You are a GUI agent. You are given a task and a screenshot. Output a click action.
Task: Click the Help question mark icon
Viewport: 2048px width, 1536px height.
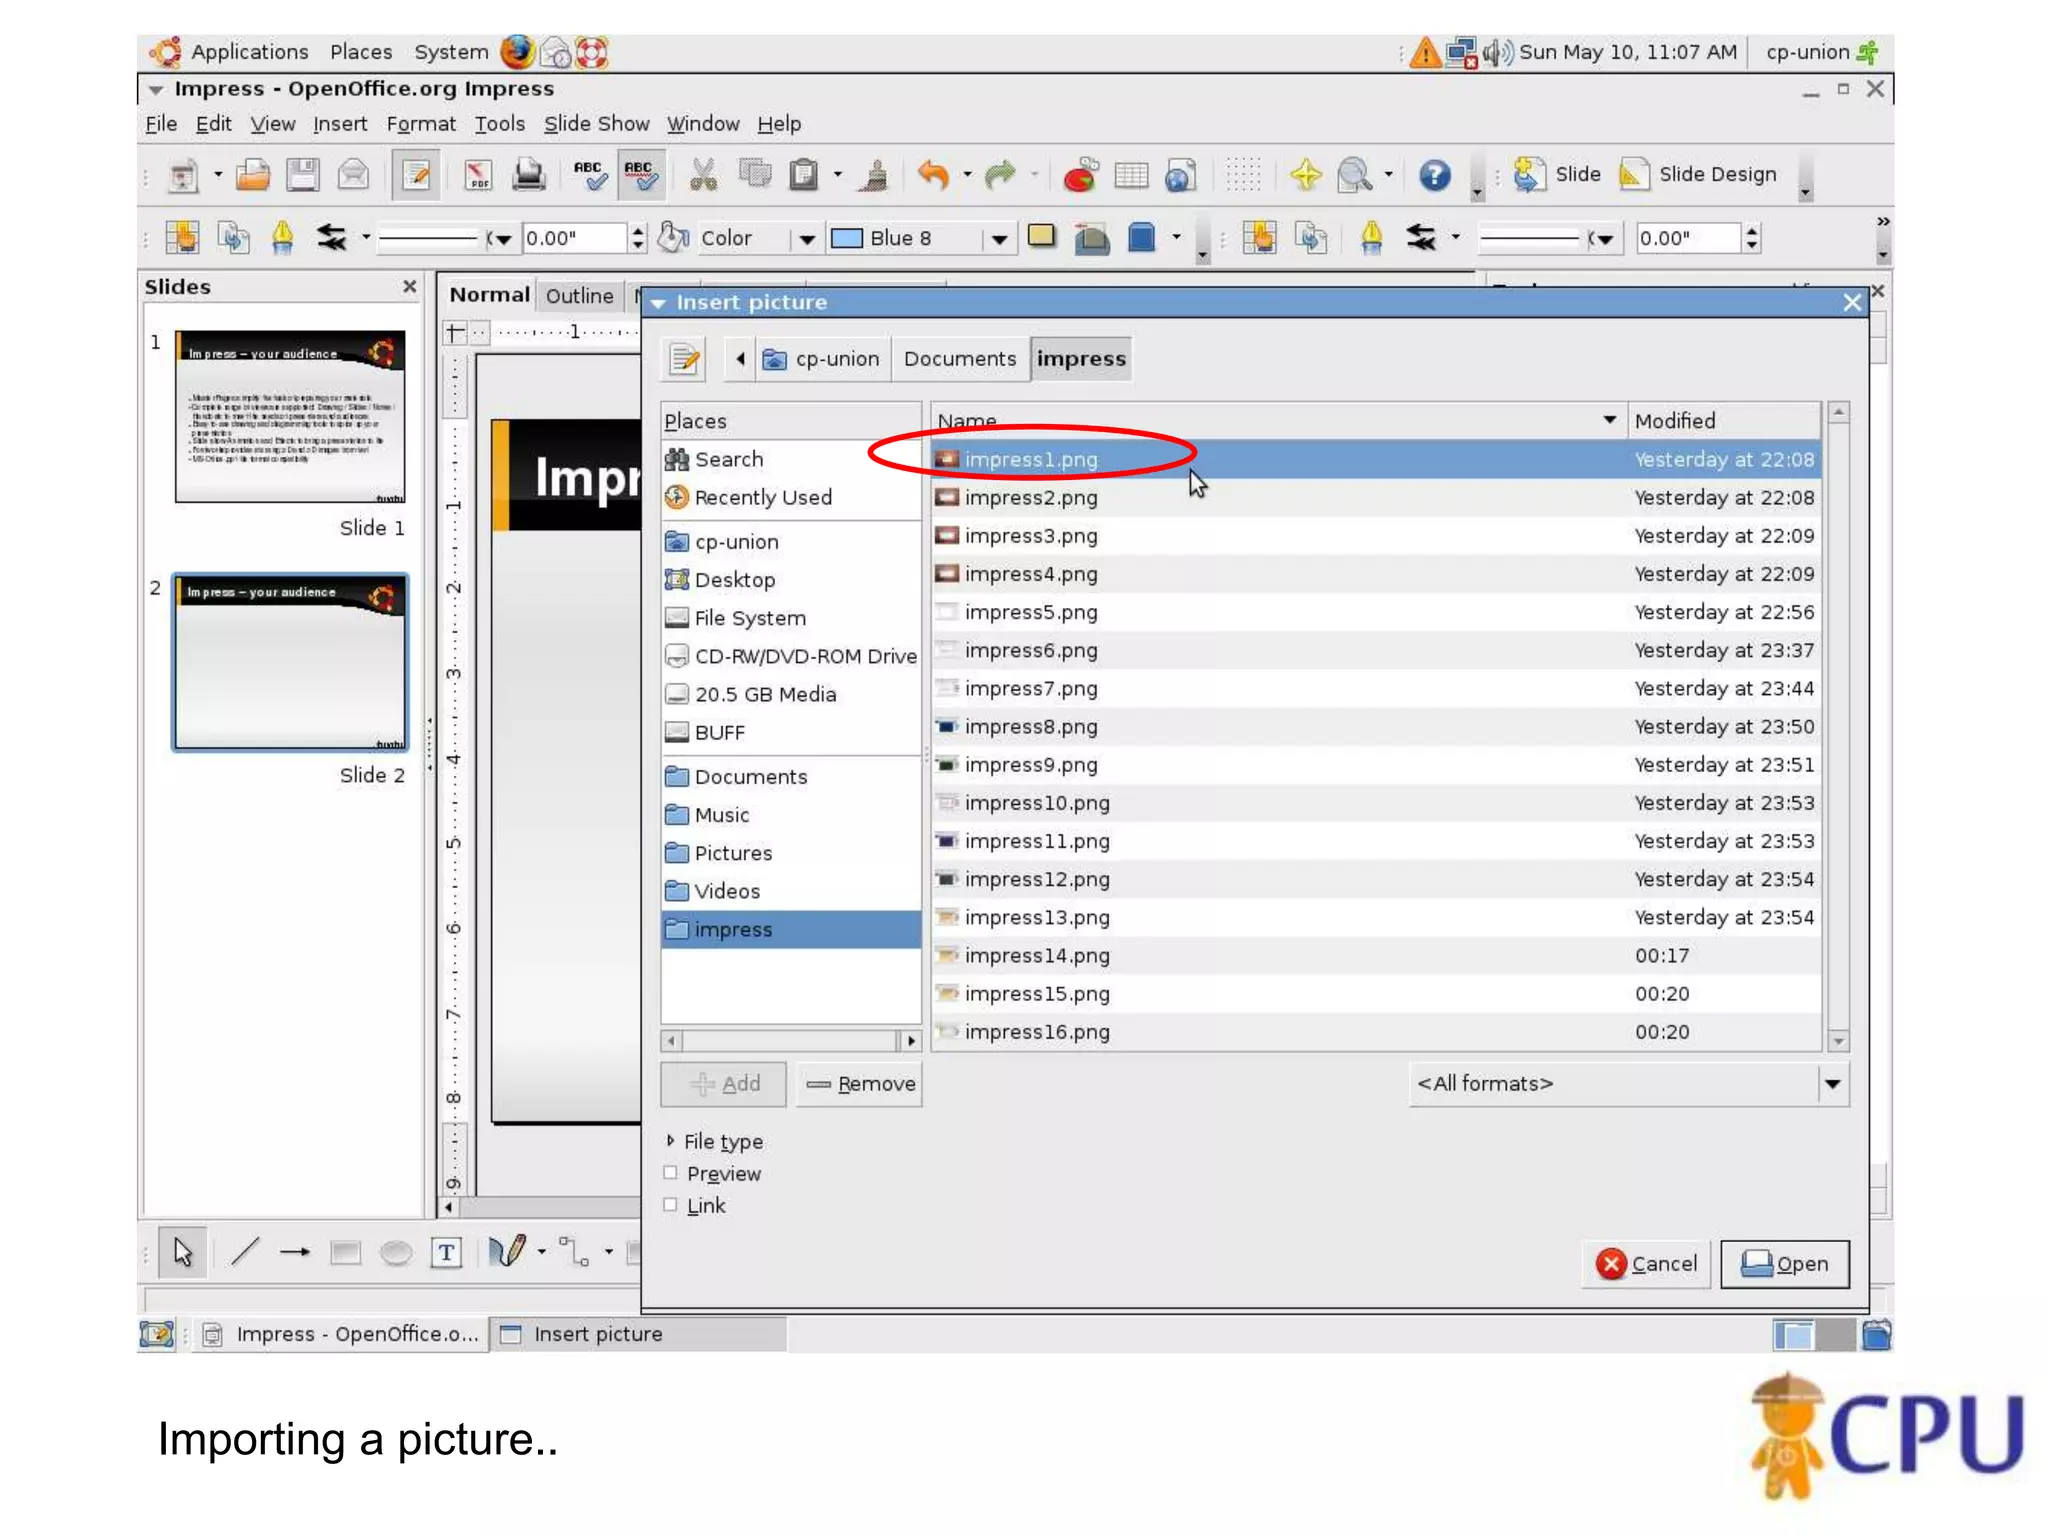coord(1434,175)
